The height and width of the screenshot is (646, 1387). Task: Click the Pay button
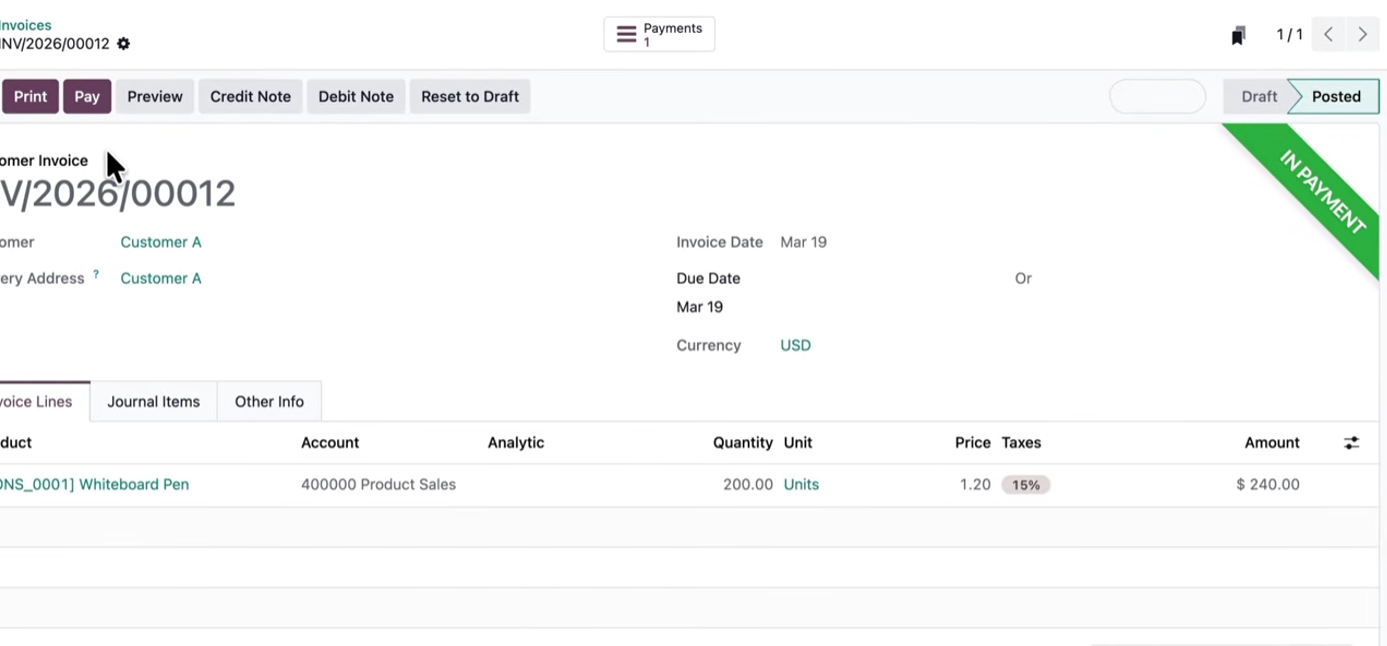[87, 97]
